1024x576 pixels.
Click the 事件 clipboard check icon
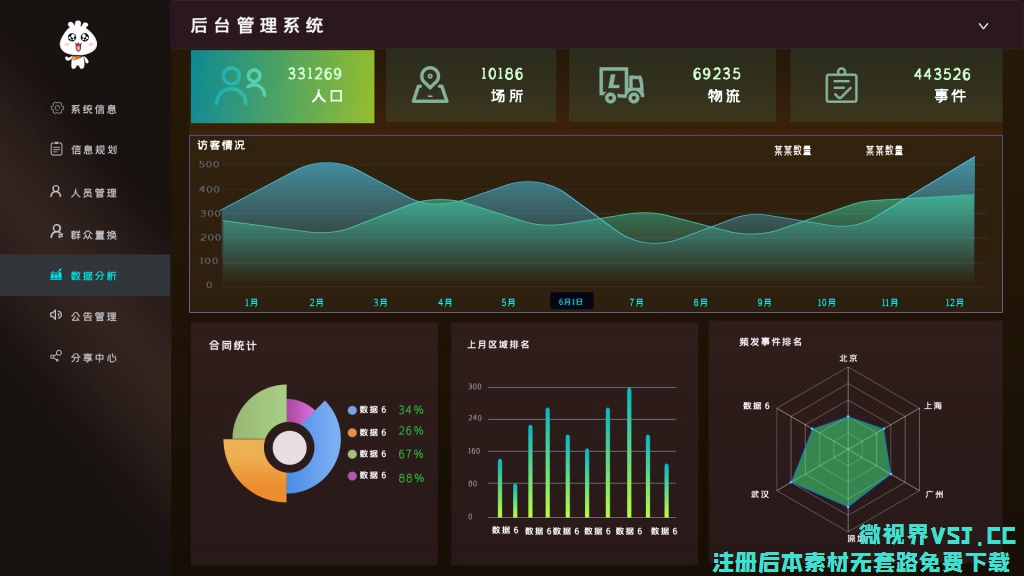(x=841, y=86)
